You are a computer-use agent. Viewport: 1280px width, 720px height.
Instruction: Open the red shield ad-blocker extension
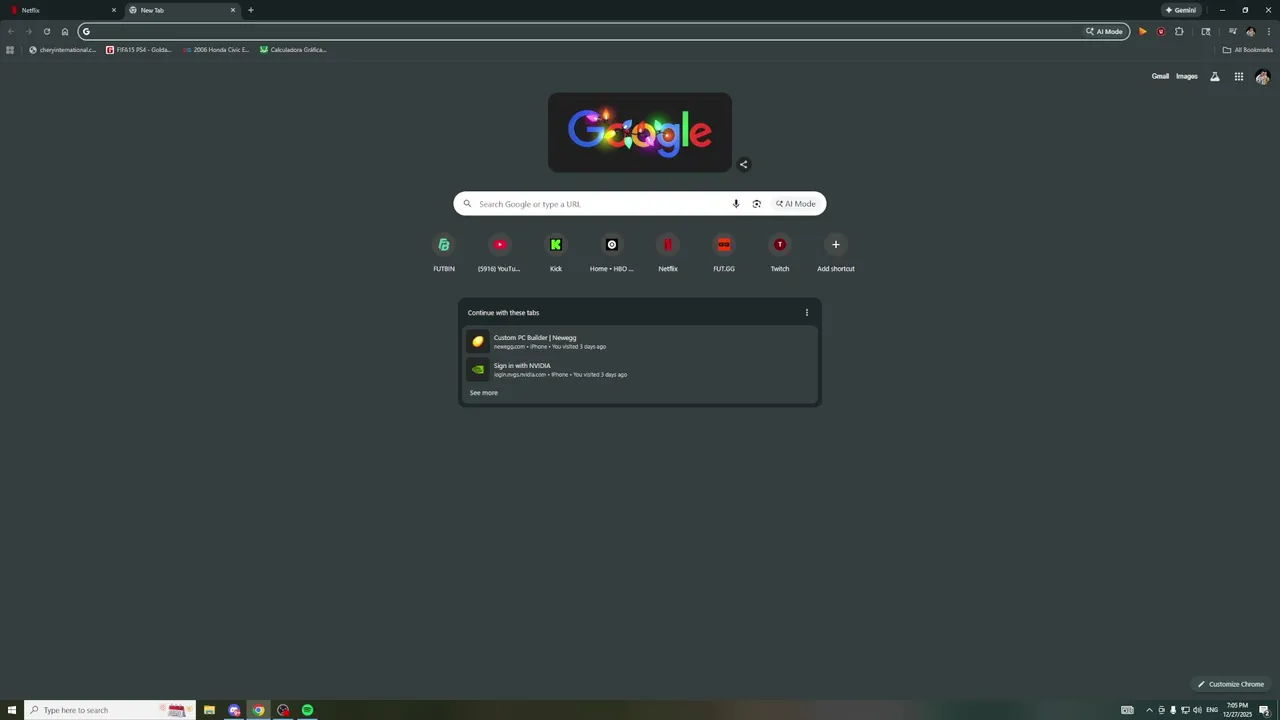(1161, 31)
